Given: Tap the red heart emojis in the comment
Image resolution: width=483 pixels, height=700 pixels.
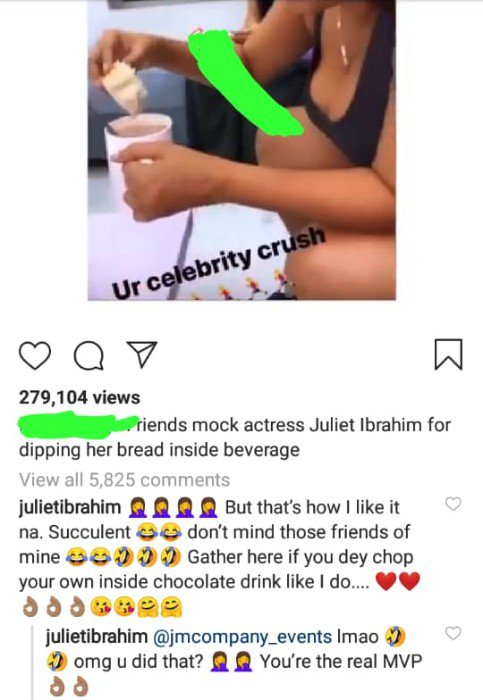Looking at the screenshot, I should pos(398,581).
